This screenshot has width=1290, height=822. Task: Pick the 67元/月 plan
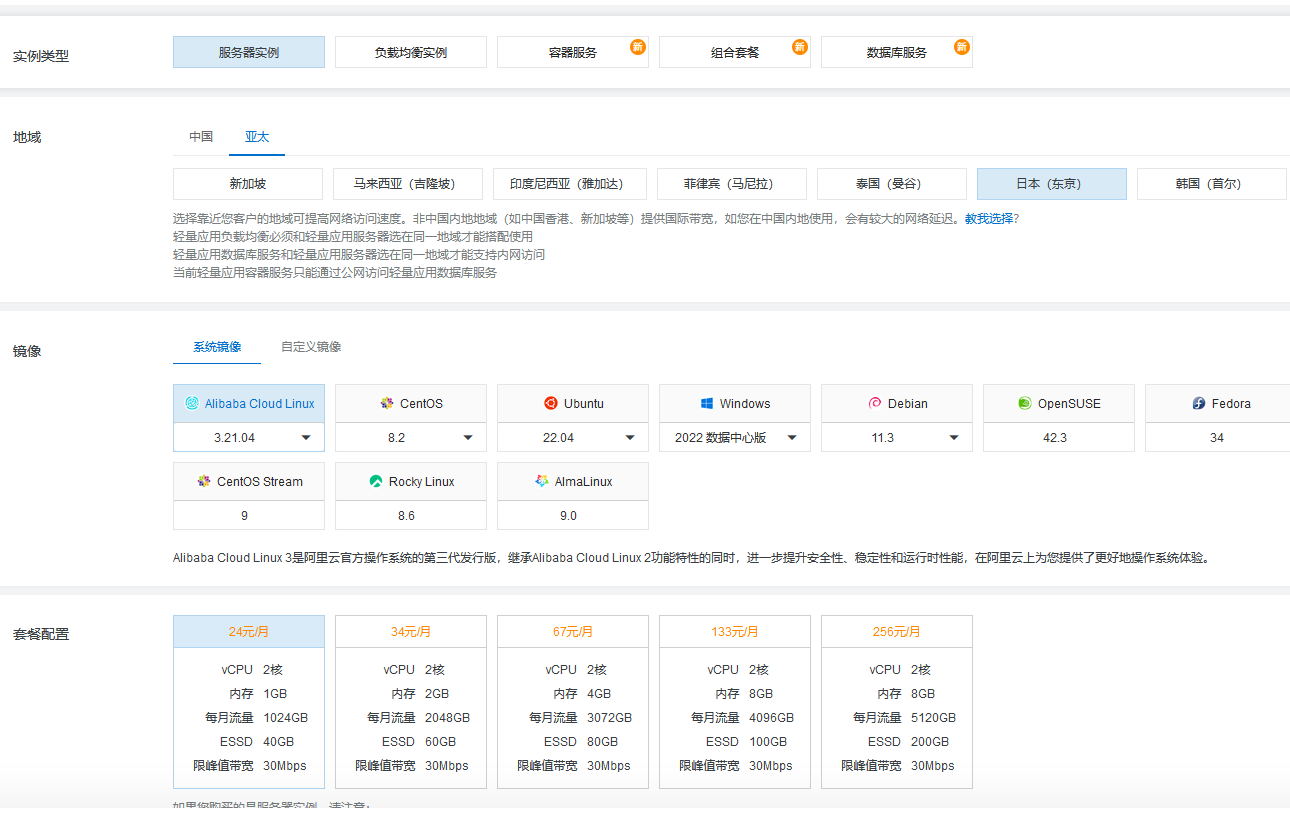tap(573, 702)
